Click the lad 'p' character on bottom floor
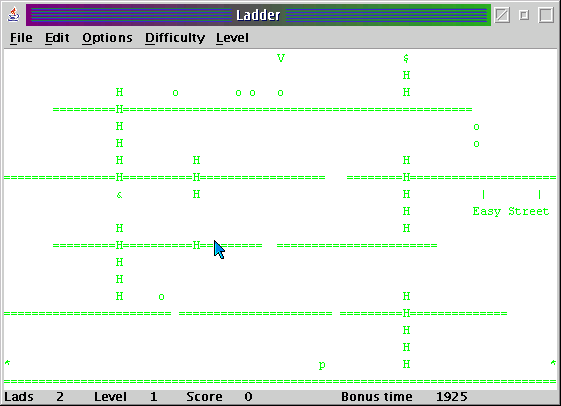The image size is (561, 406). click(x=322, y=365)
